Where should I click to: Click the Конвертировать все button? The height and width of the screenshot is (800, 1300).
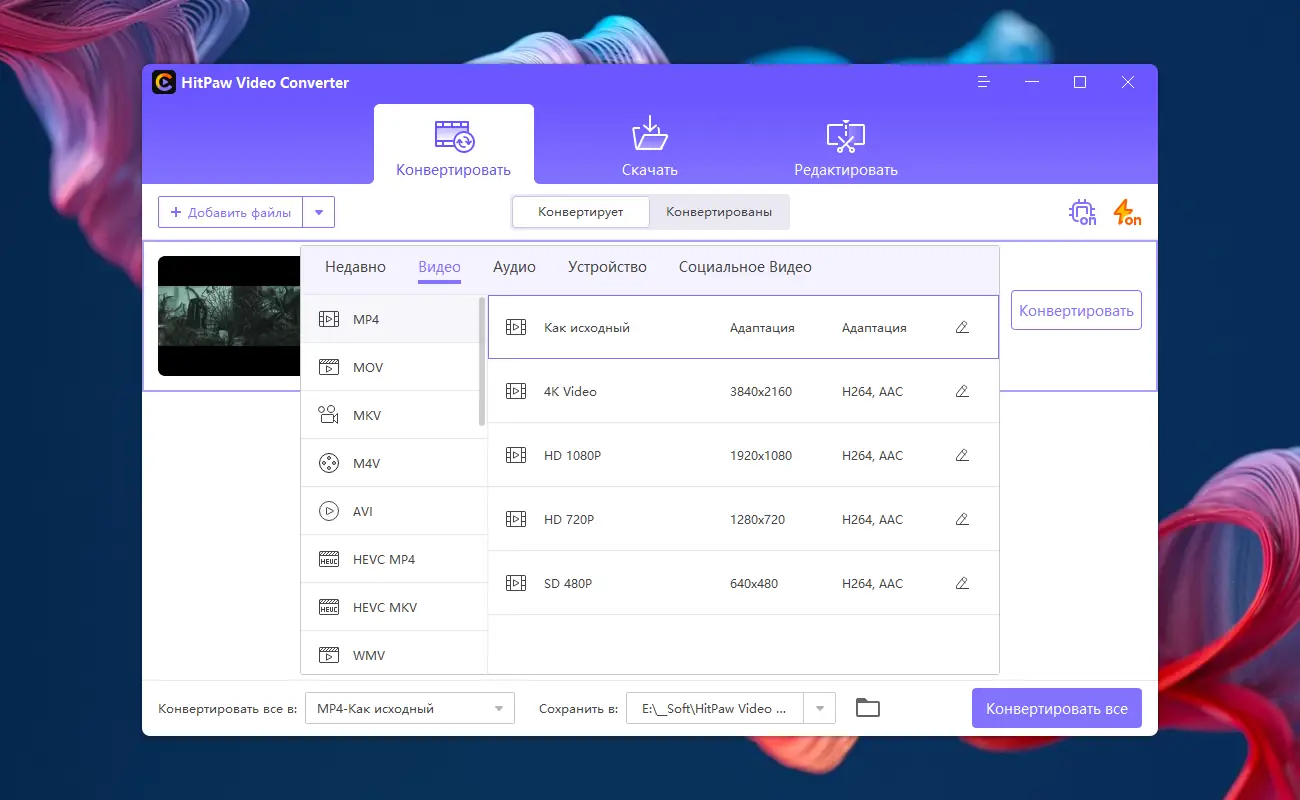pos(1057,708)
